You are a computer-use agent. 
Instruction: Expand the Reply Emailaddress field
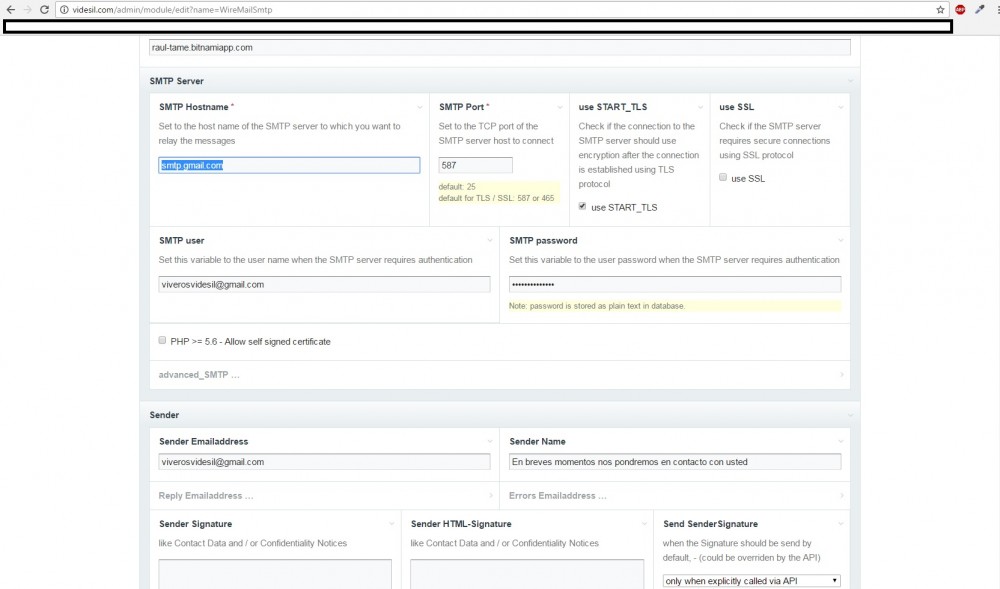coord(206,495)
